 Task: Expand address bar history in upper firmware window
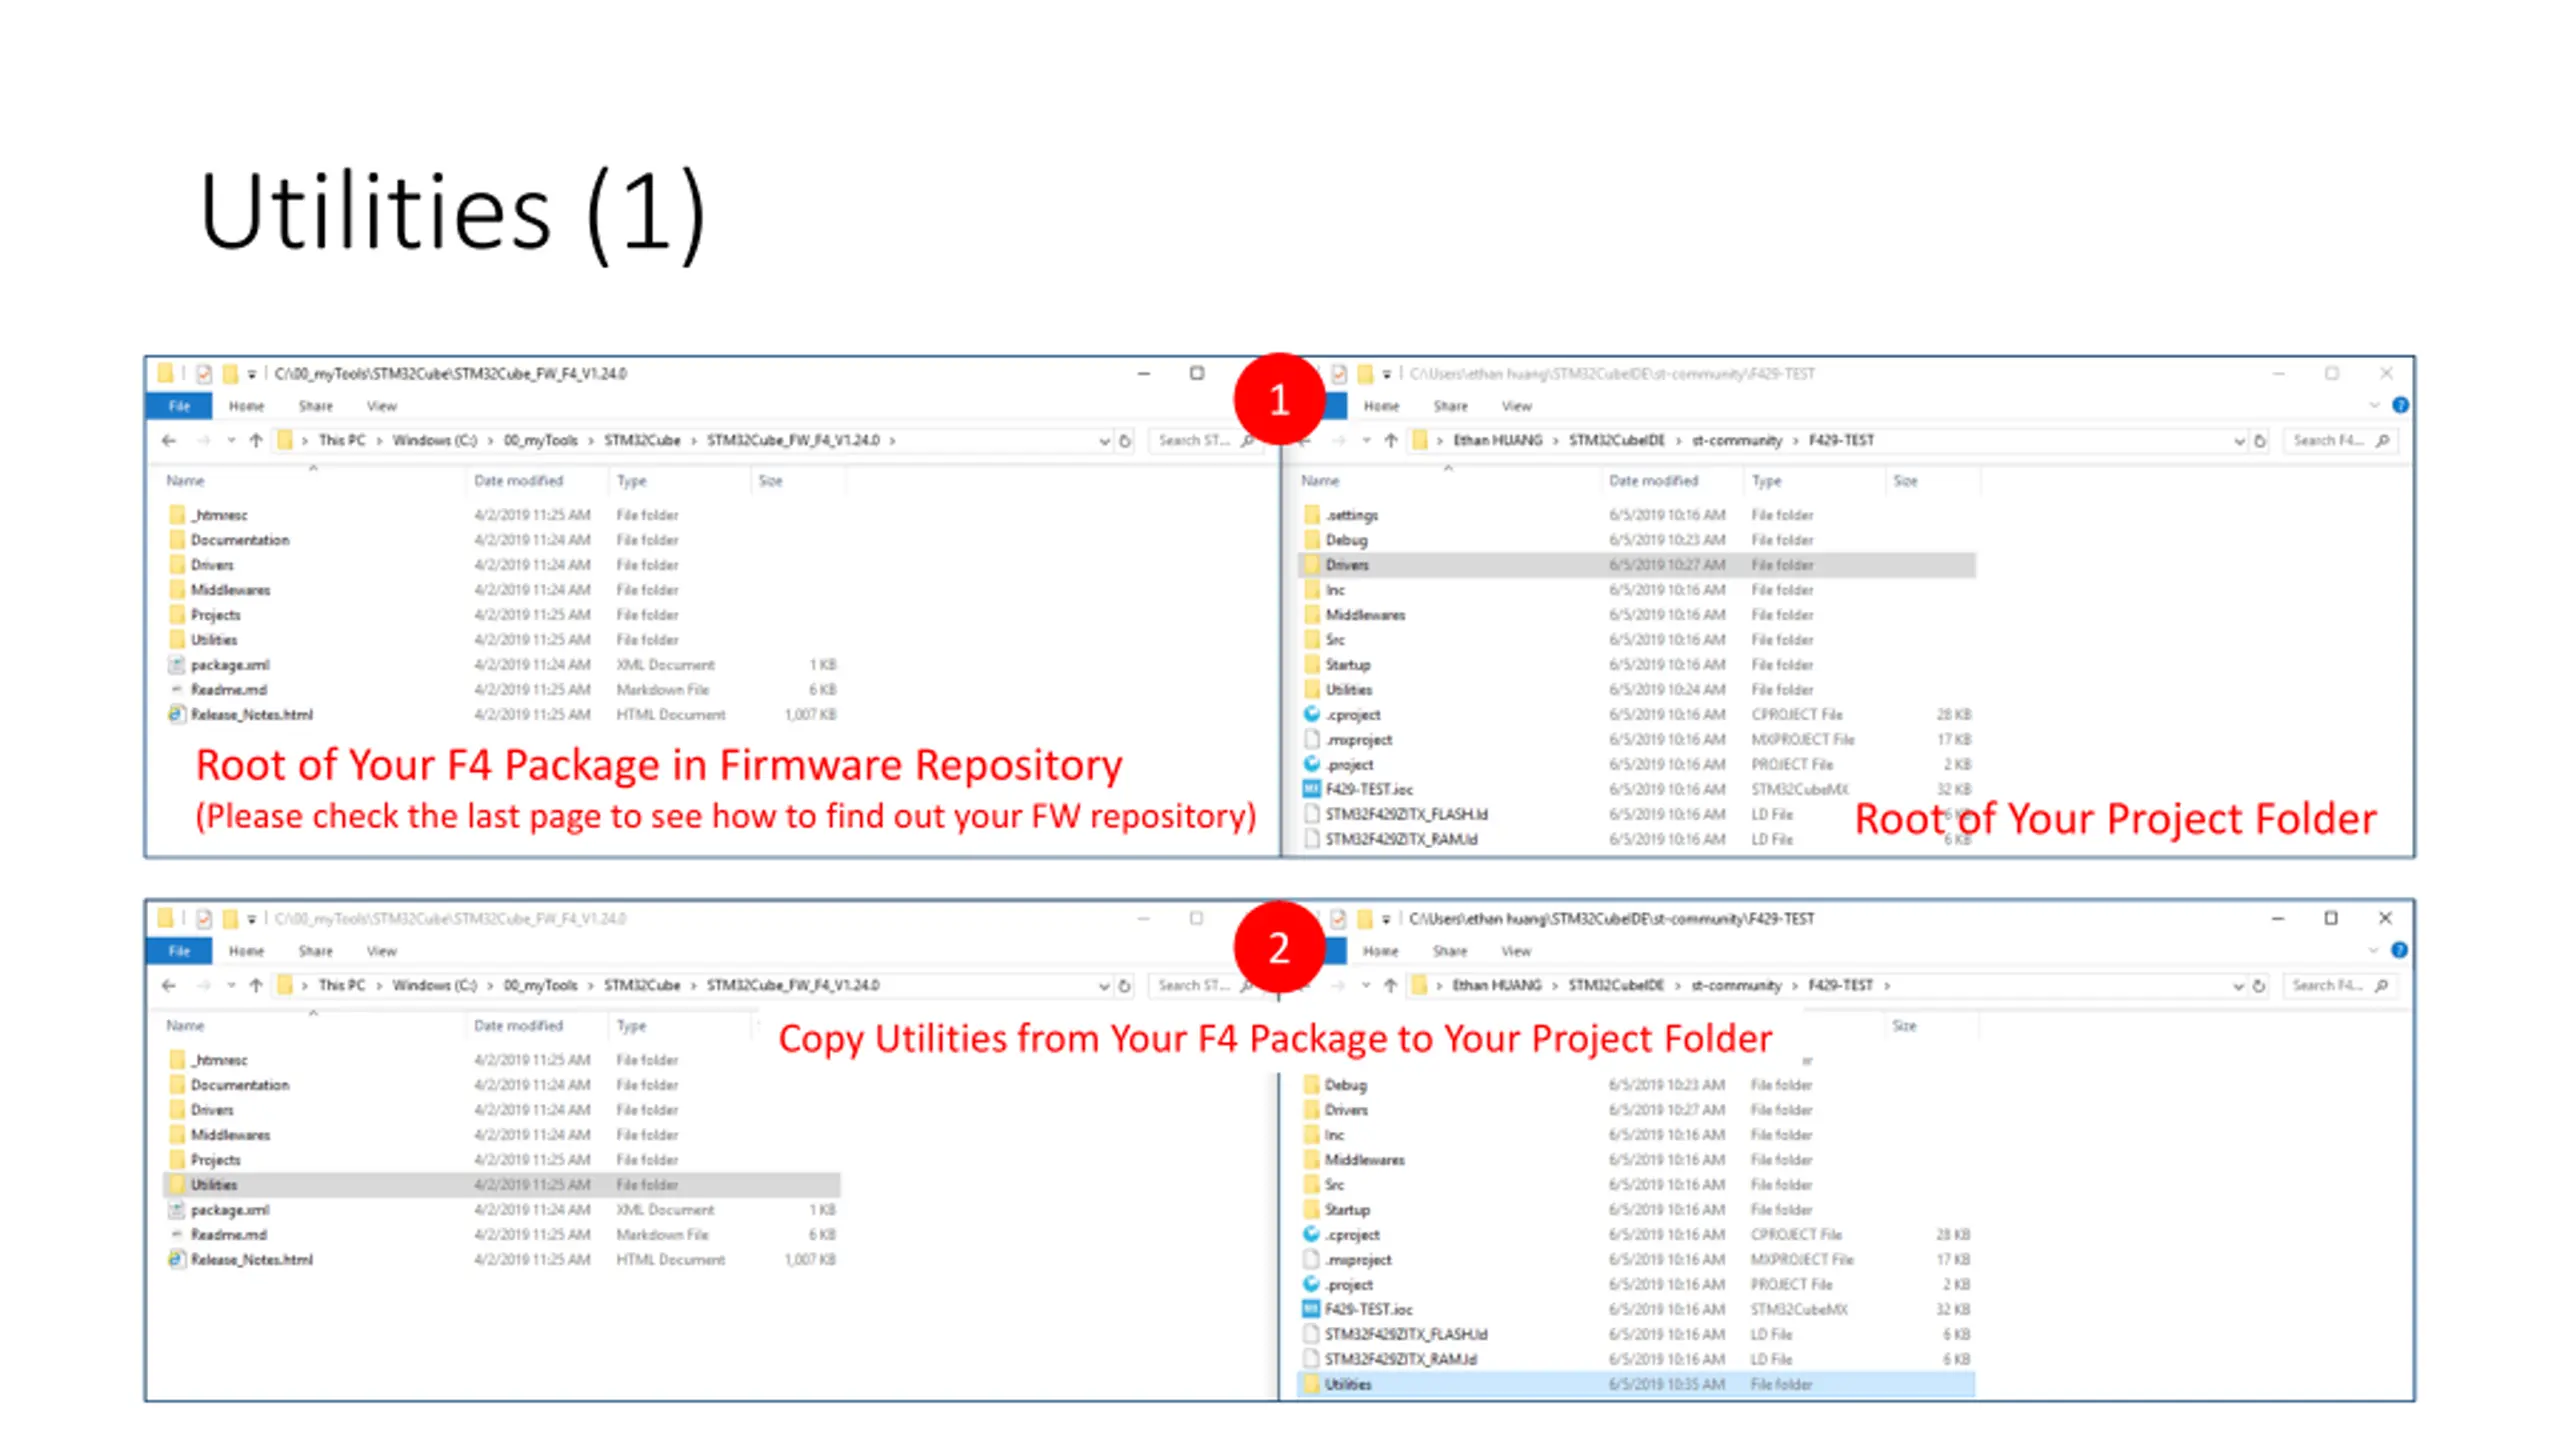click(x=1104, y=441)
